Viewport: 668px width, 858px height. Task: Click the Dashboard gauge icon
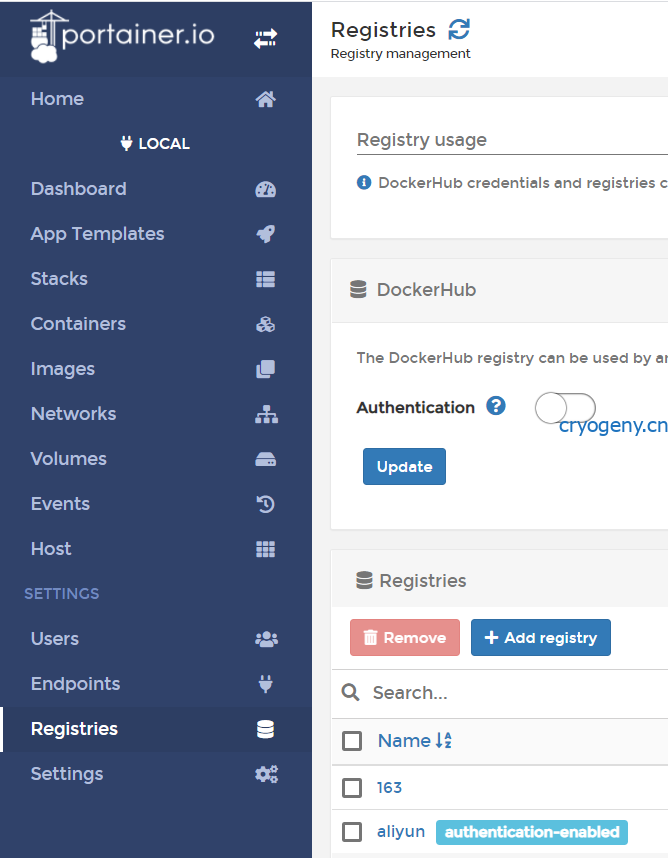click(266, 189)
